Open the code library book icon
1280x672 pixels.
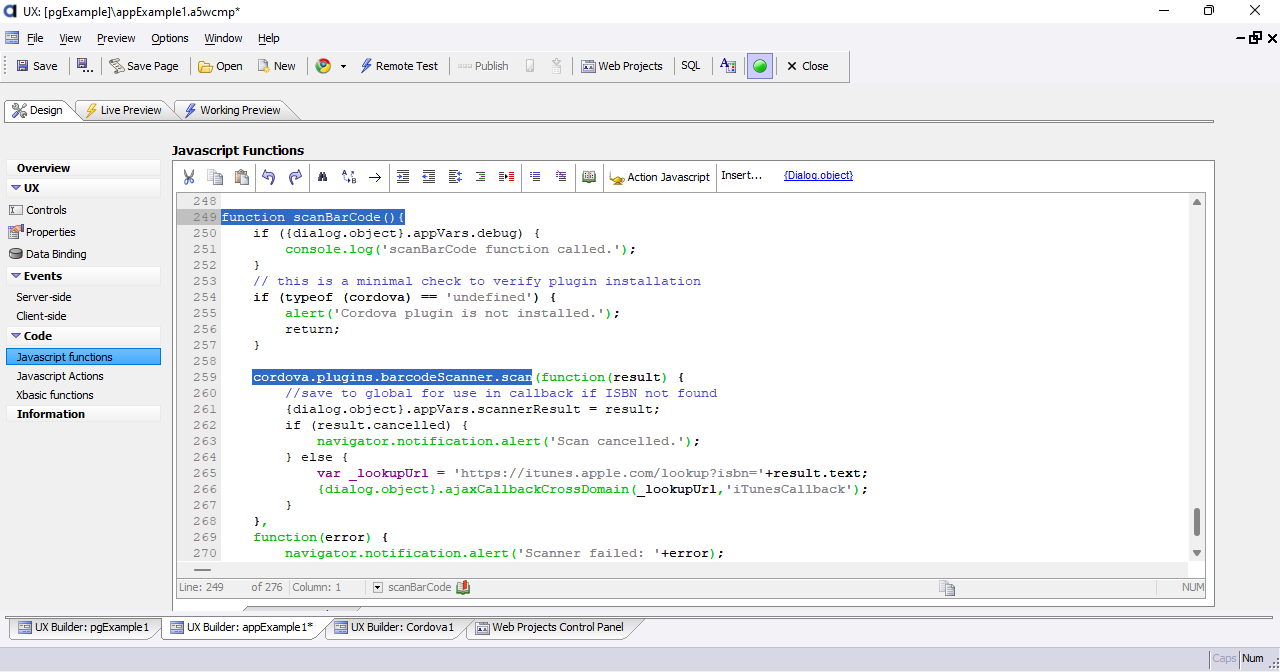pos(589,177)
